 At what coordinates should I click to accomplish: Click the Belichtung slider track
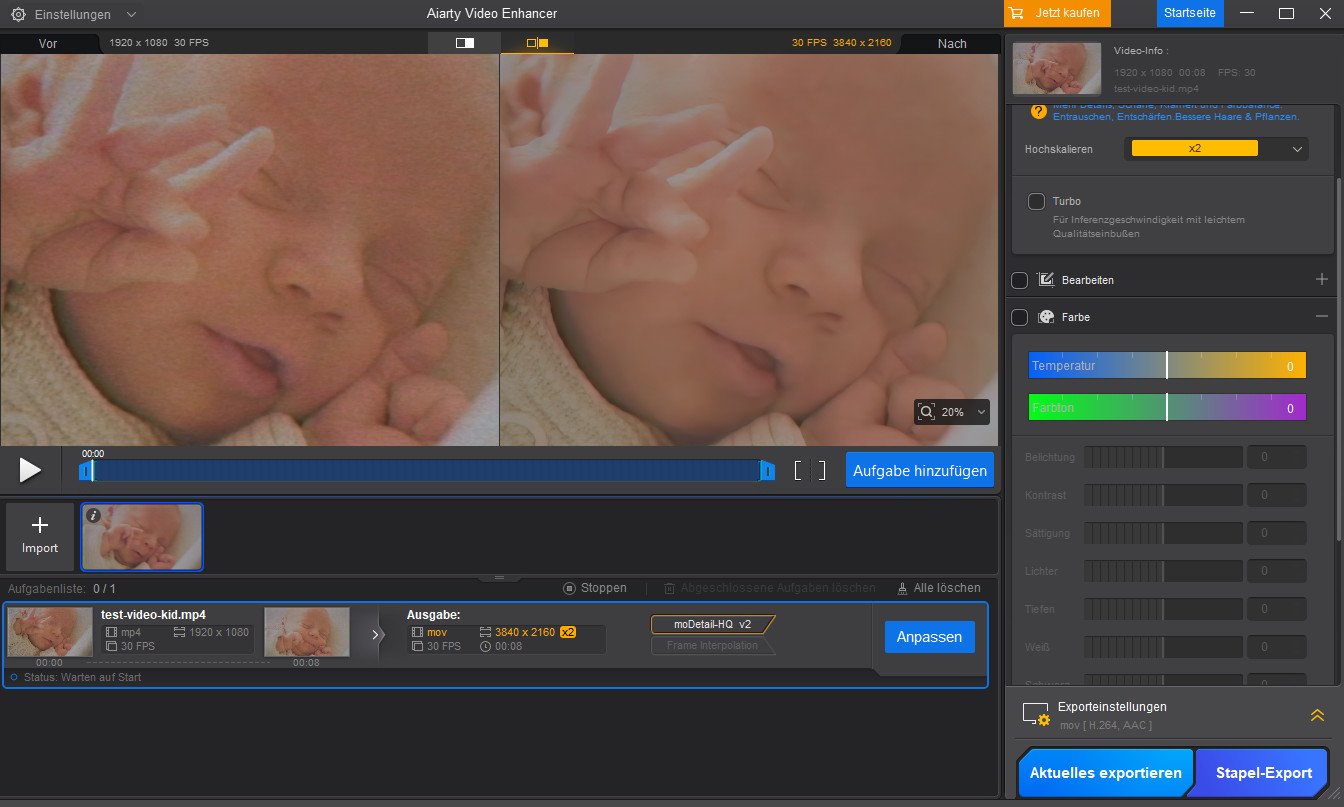pyautogui.click(x=1163, y=457)
